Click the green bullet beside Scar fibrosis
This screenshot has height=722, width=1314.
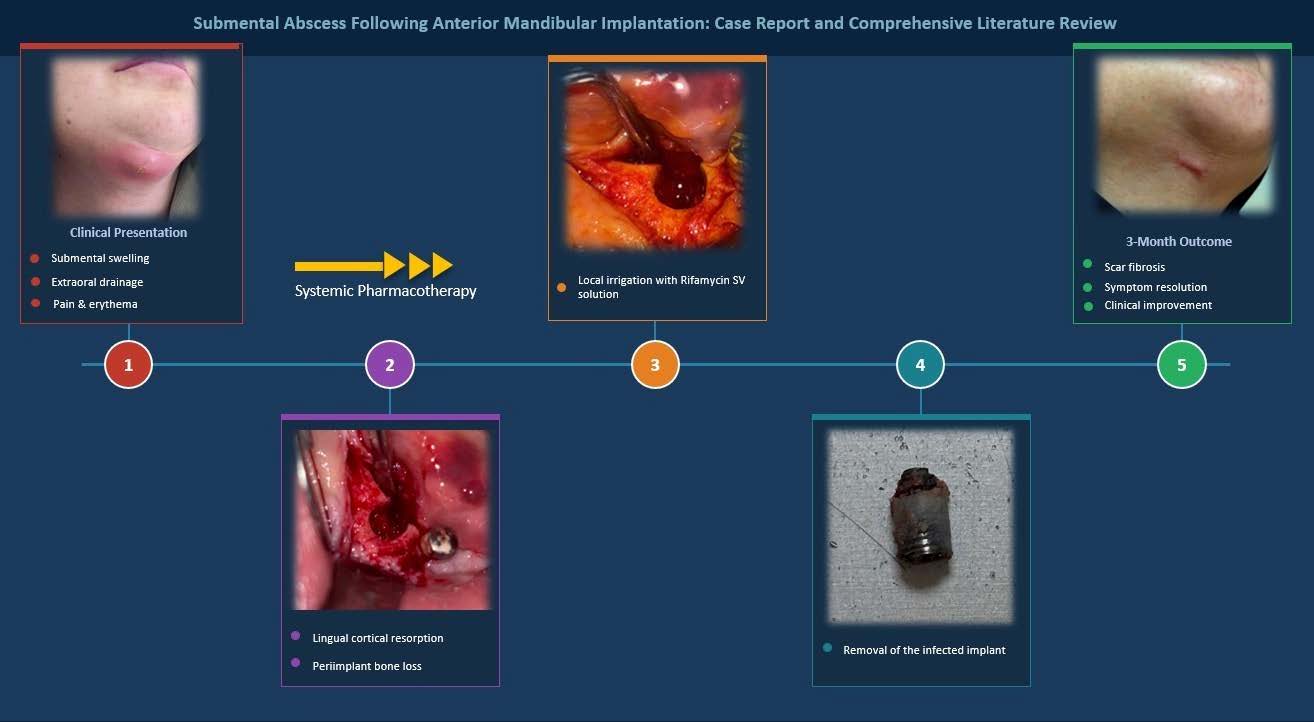1088,264
